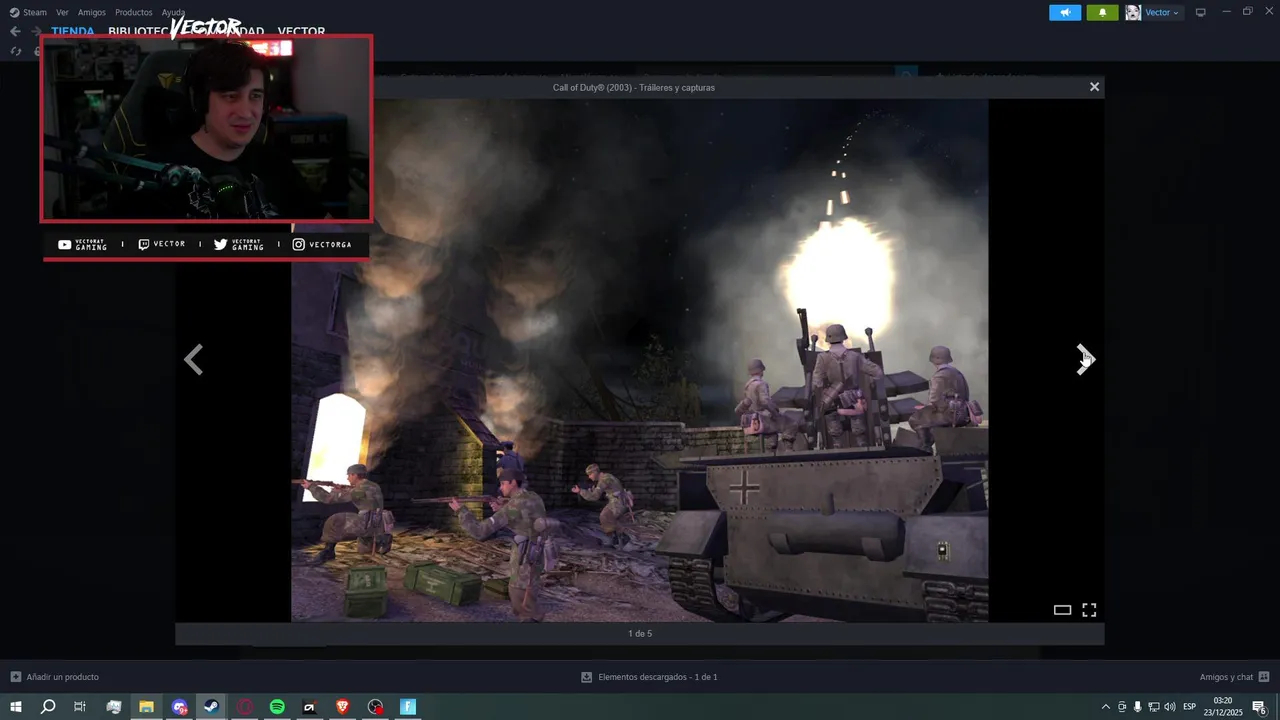Open the Amigos menu

[92, 12]
